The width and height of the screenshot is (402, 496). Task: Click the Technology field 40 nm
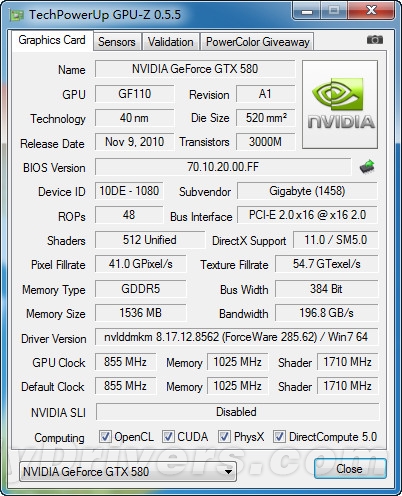[x=135, y=118]
